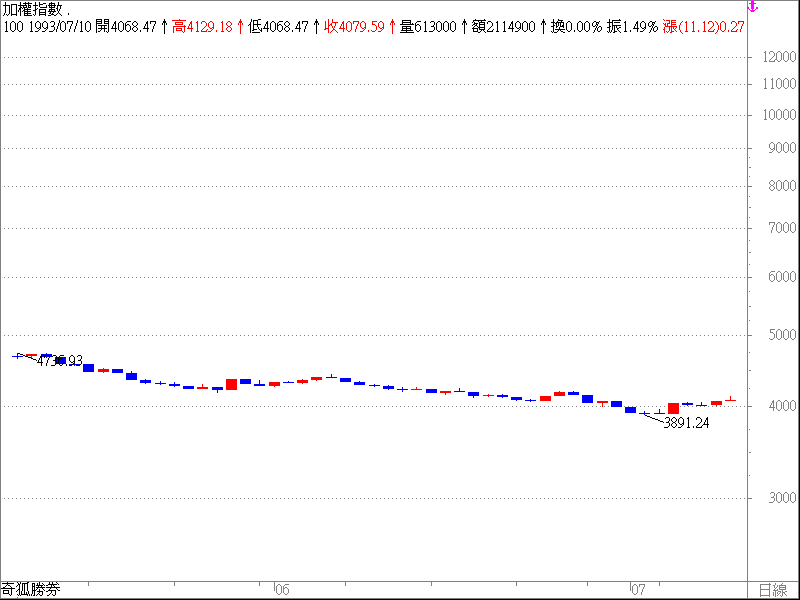Screen dimensions: 800x600
Task: Click the 漲(11.12)0.27 change value
Action: point(703,27)
